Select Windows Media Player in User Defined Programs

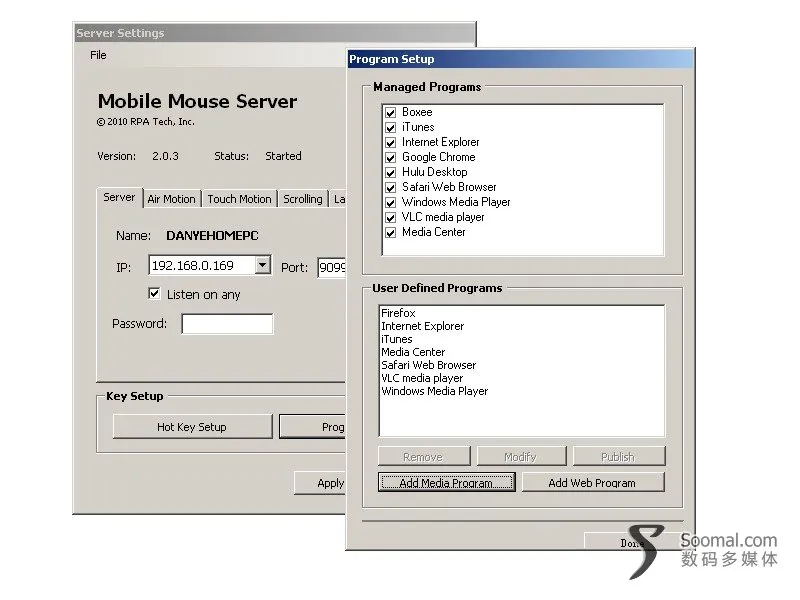coord(435,391)
